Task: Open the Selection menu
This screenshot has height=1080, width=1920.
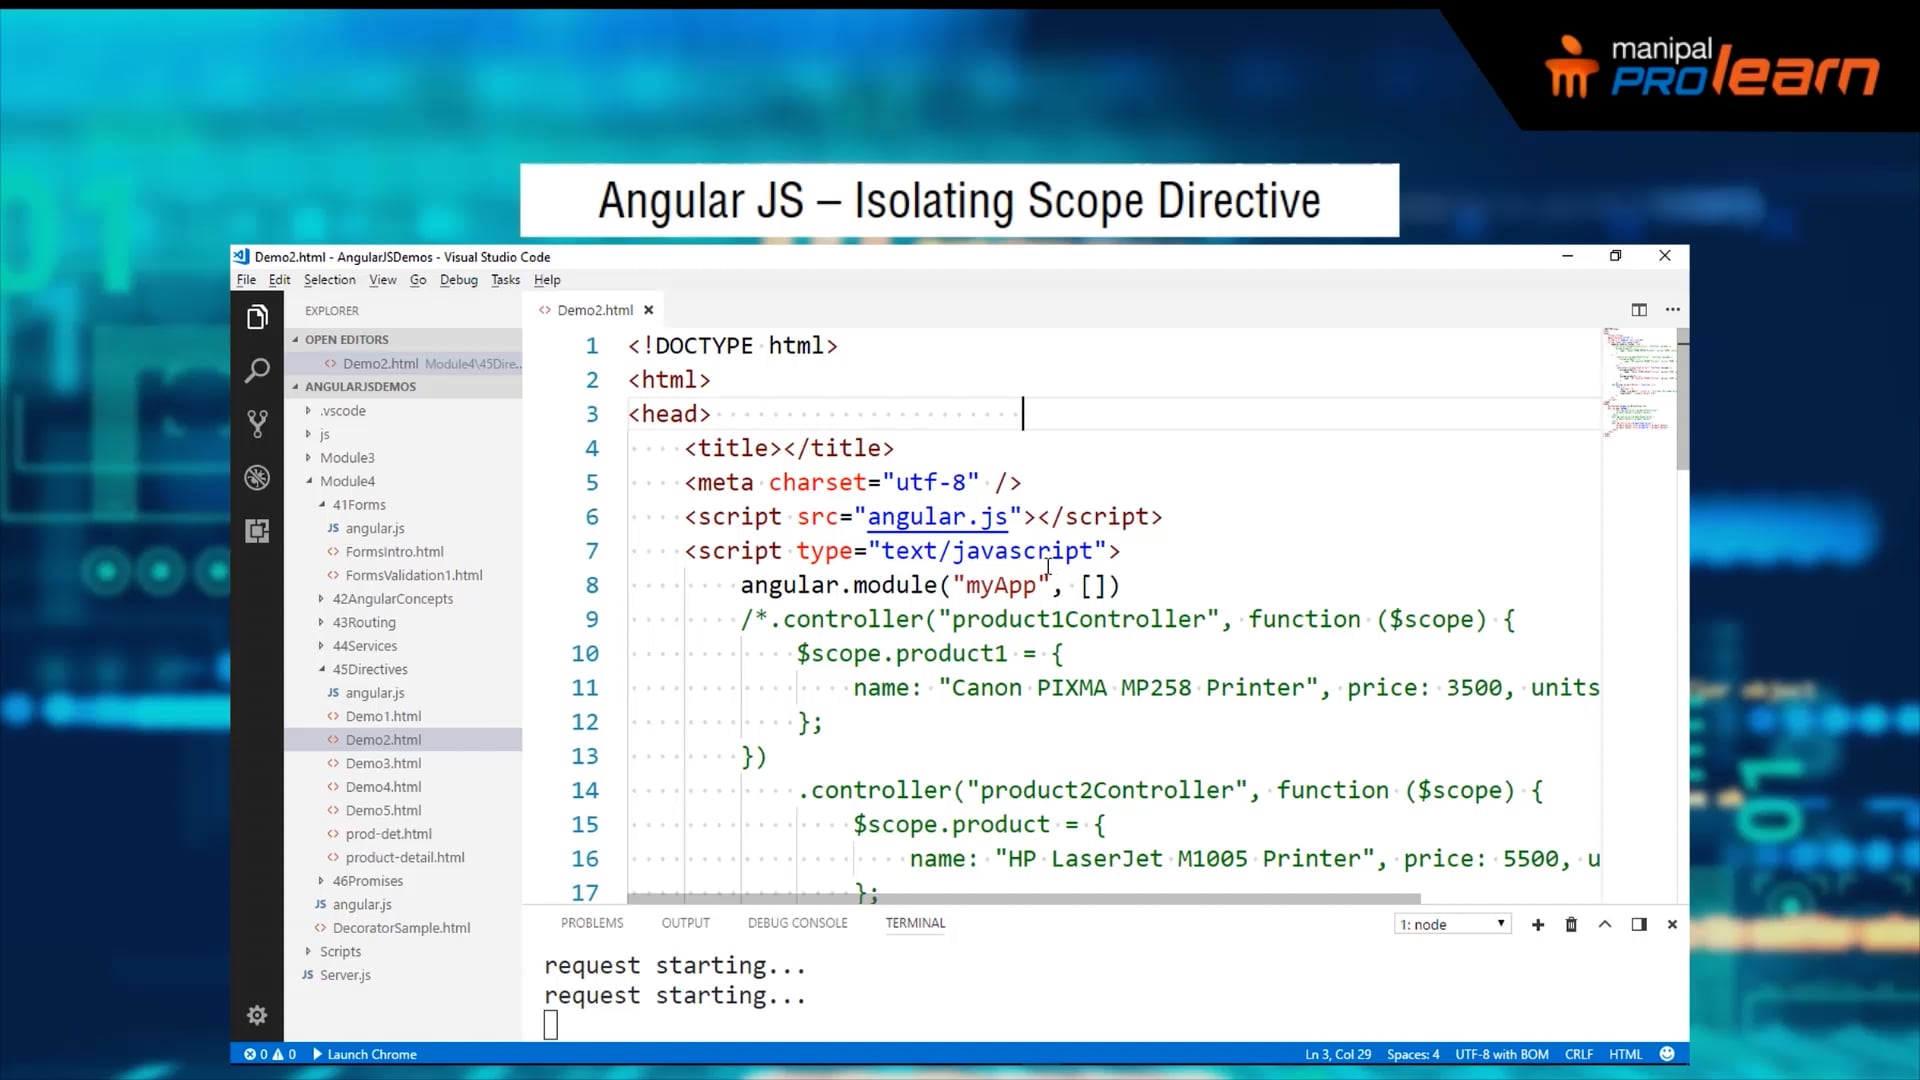Action: pyautogui.click(x=330, y=280)
